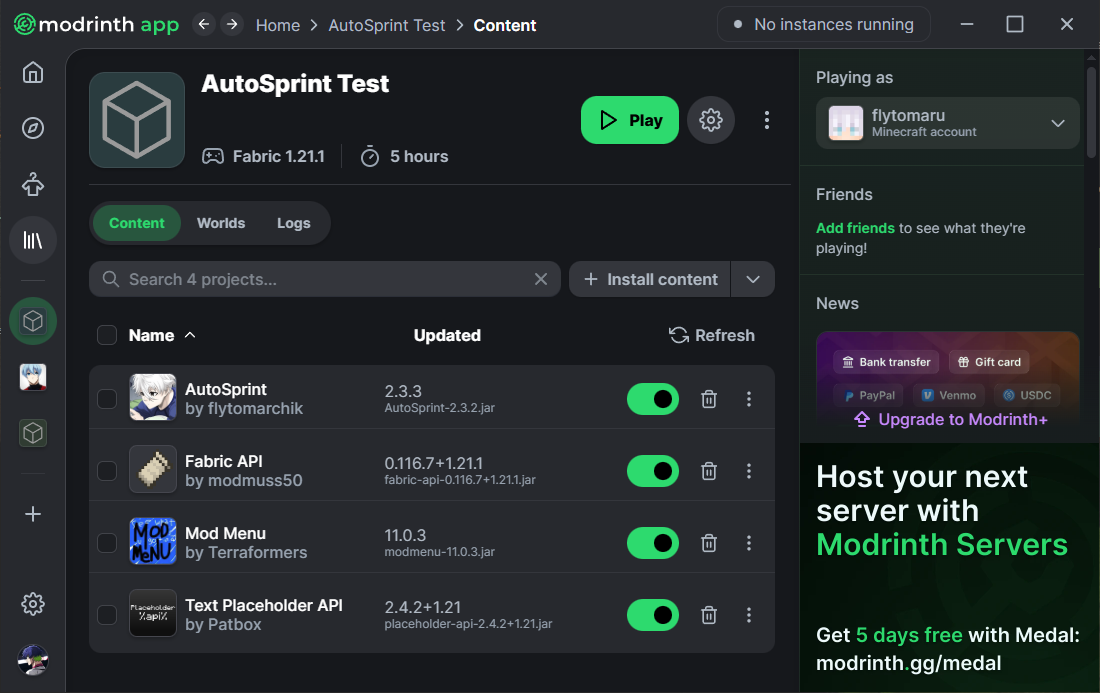Disable the Mod Menu toggle
Screen dimensions: 1100x693
pyautogui.click(x=652, y=543)
